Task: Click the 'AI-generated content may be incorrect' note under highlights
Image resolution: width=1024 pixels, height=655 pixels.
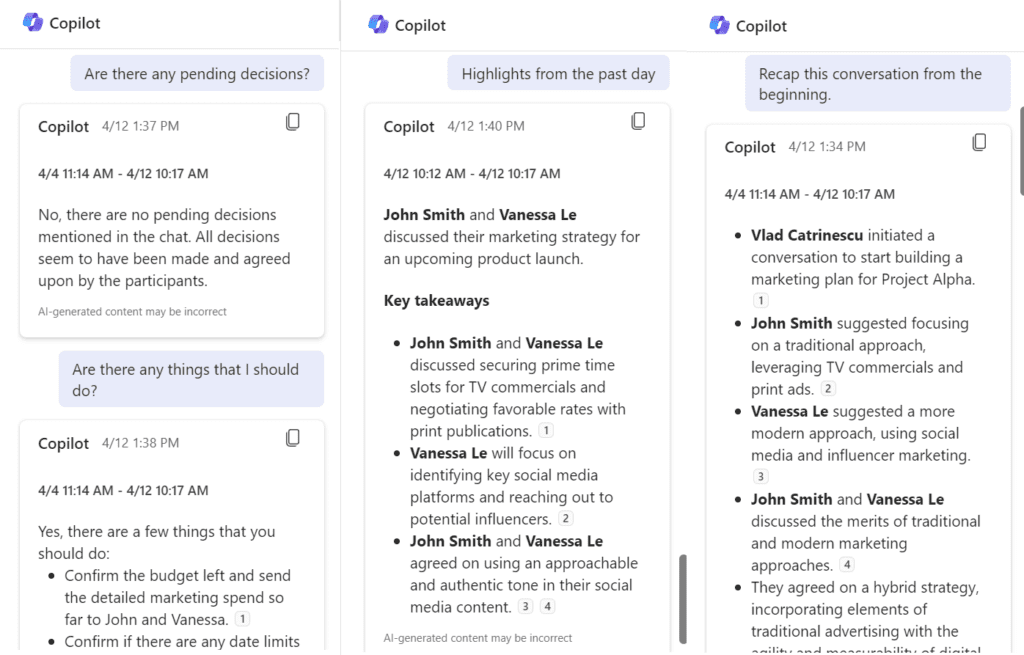Action: pos(477,638)
